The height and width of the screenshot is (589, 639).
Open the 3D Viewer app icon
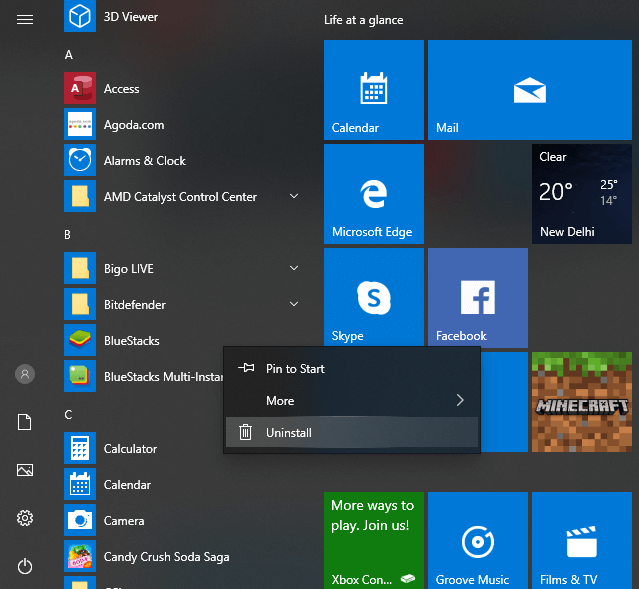click(x=80, y=16)
